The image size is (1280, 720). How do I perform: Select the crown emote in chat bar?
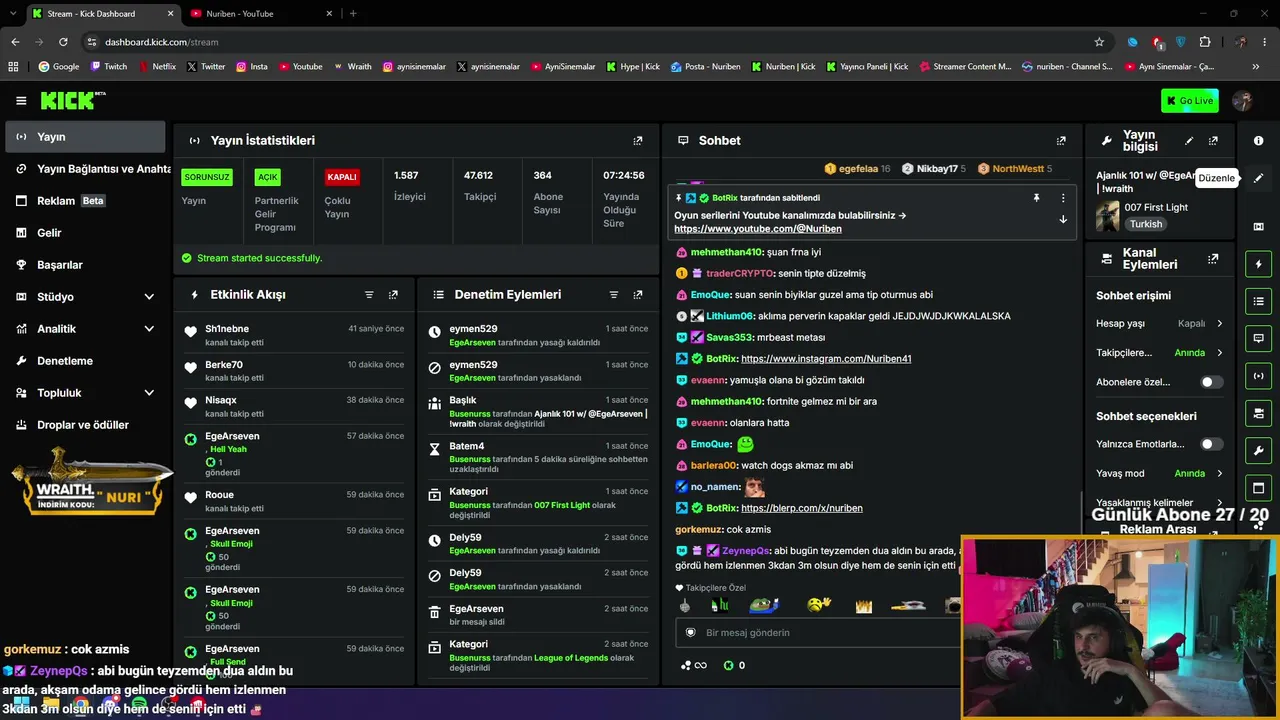(x=864, y=606)
